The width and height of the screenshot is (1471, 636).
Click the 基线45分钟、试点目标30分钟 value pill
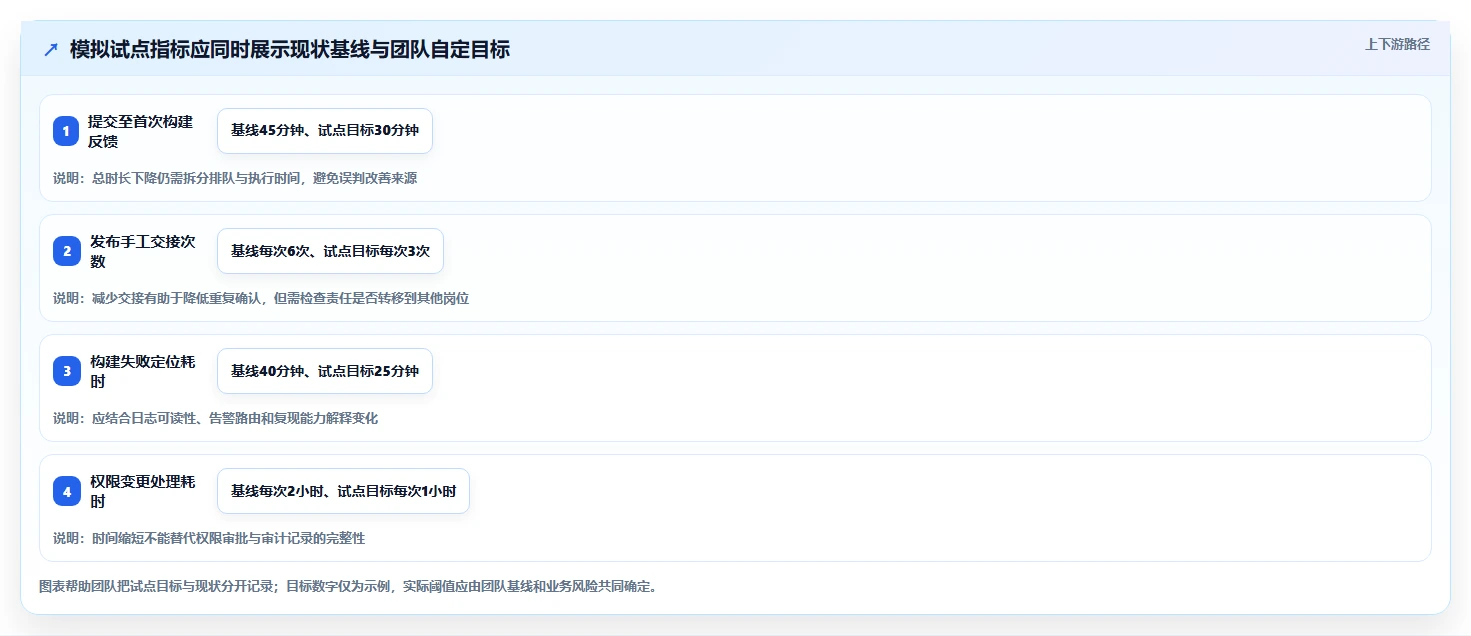coord(325,131)
